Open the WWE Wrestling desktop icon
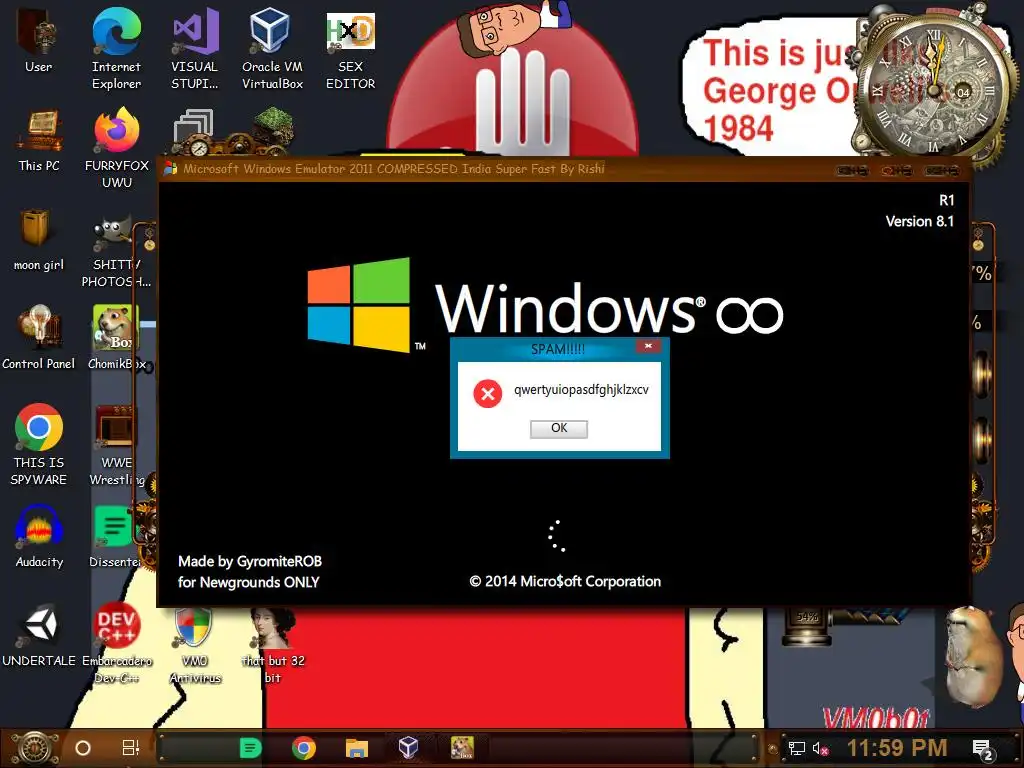This screenshot has height=768, width=1024. pyautogui.click(x=116, y=445)
